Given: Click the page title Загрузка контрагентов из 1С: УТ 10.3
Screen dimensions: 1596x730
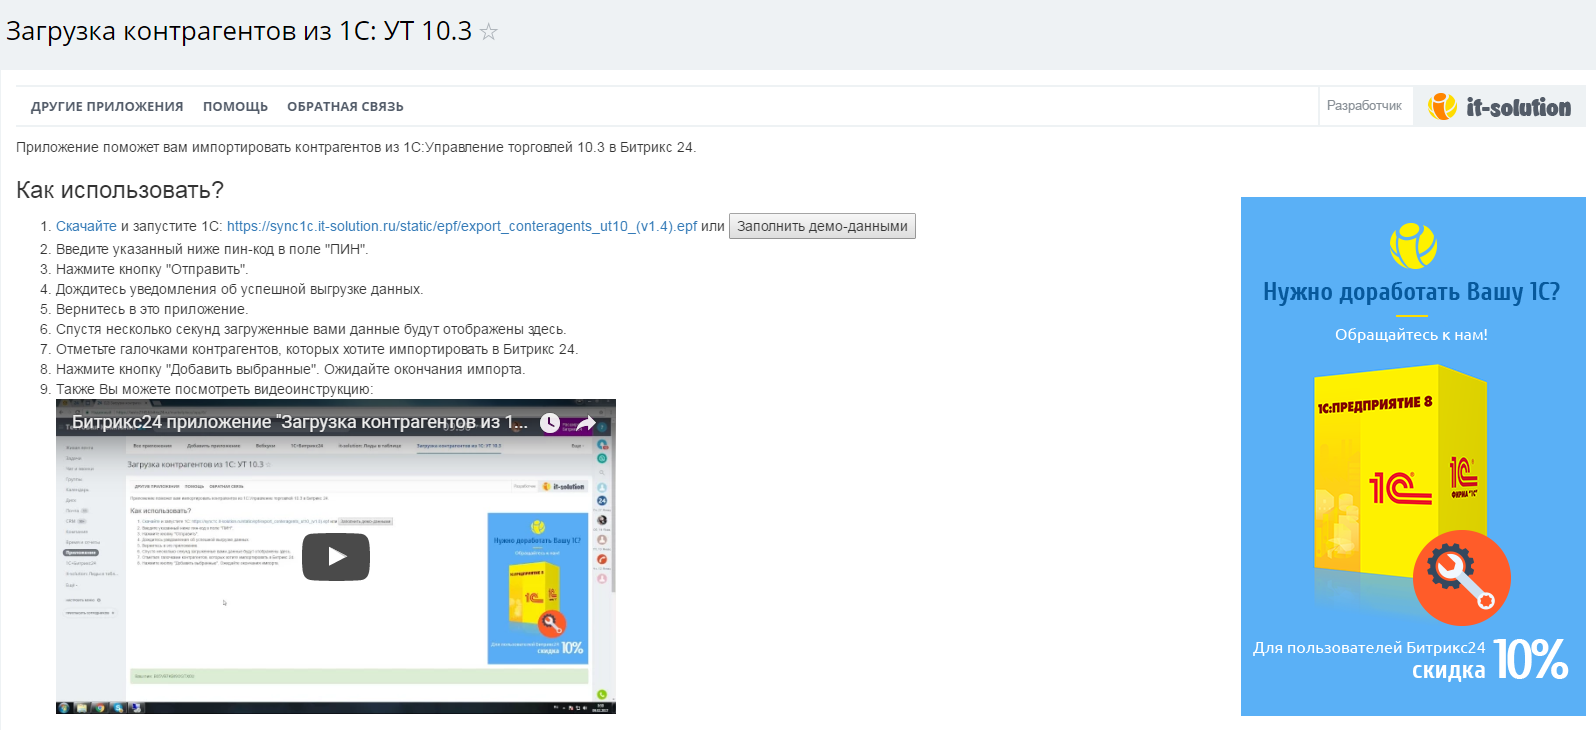Looking at the screenshot, I should click(x=239, y=31).
